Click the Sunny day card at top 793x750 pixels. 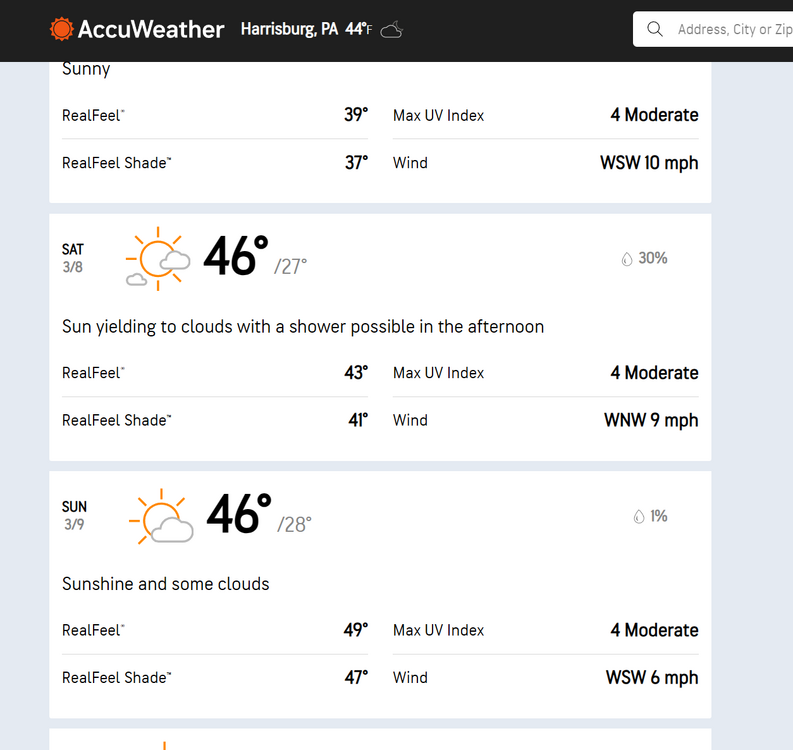[380, 133]
